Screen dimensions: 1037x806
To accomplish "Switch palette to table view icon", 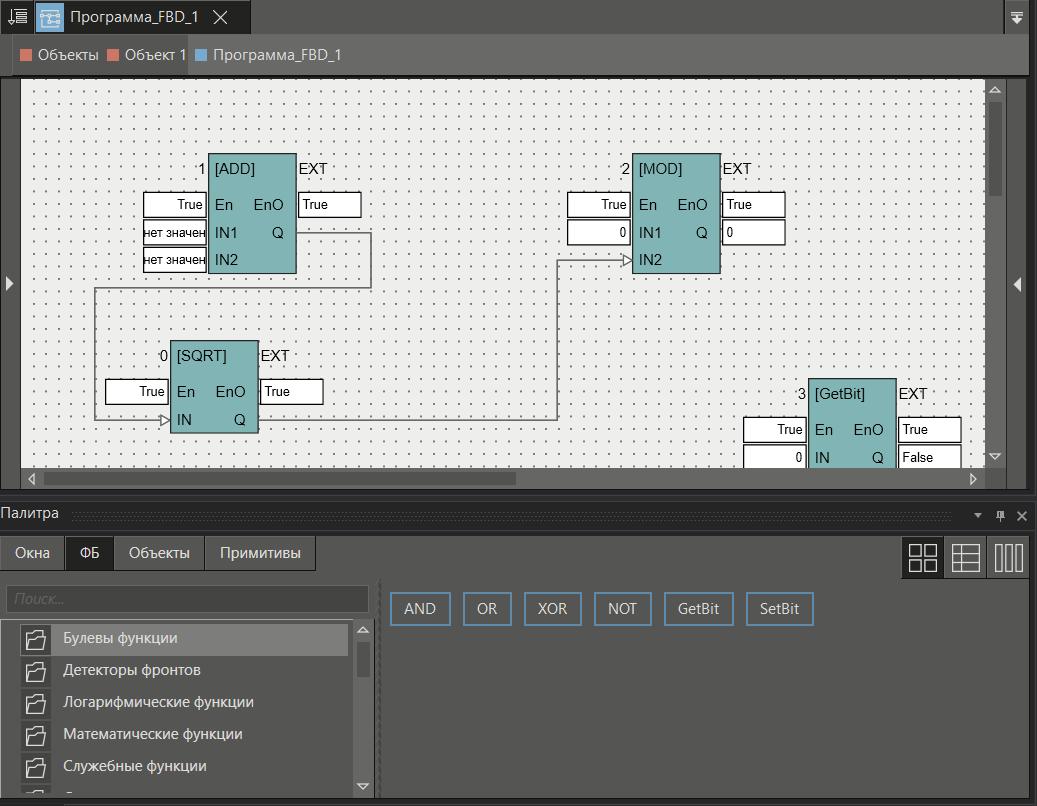I will (x=965, y=557).
